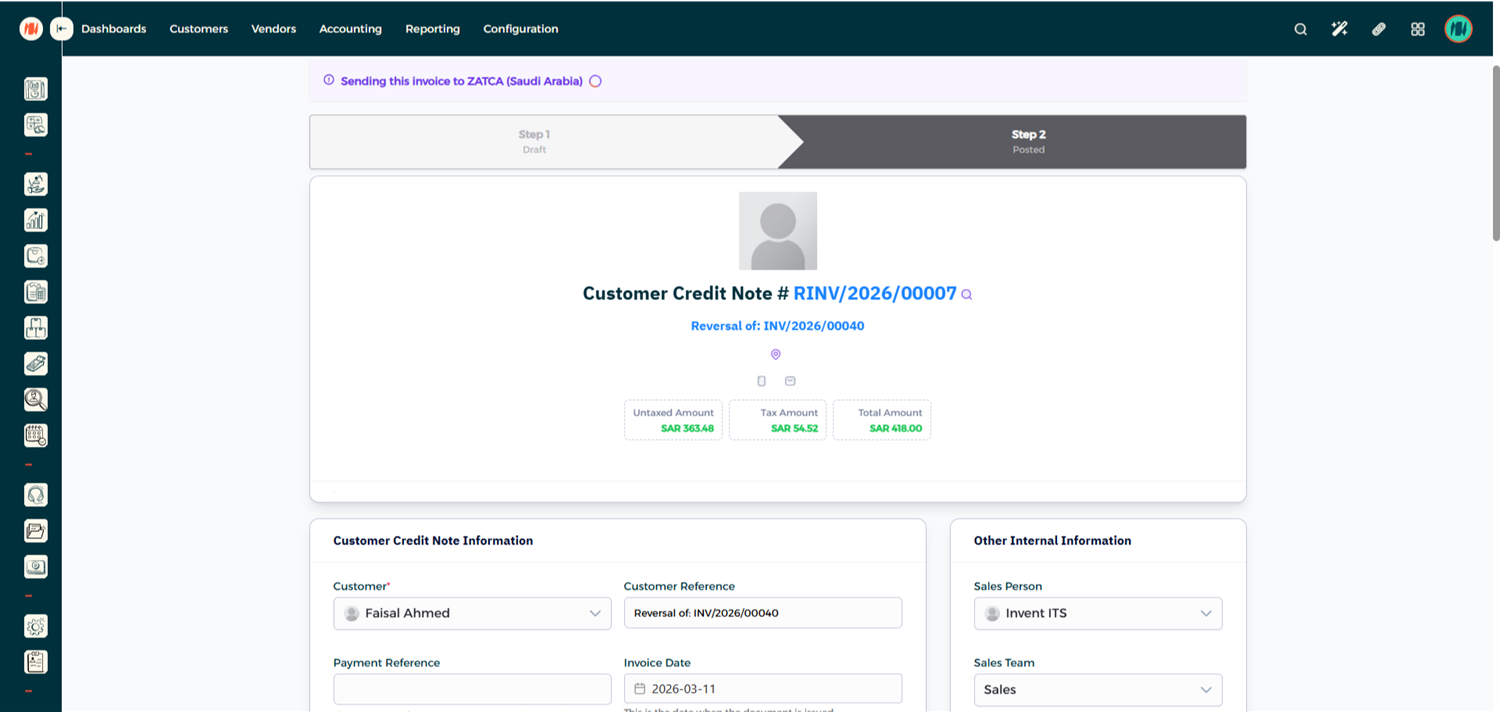
Task: Click the paperclip attachment icon in header
Action: click(1378, 29)
